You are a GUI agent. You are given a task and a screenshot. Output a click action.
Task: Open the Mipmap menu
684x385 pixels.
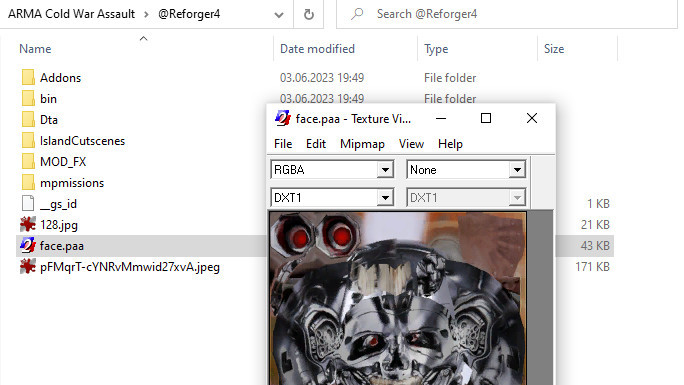click(362, 144)
